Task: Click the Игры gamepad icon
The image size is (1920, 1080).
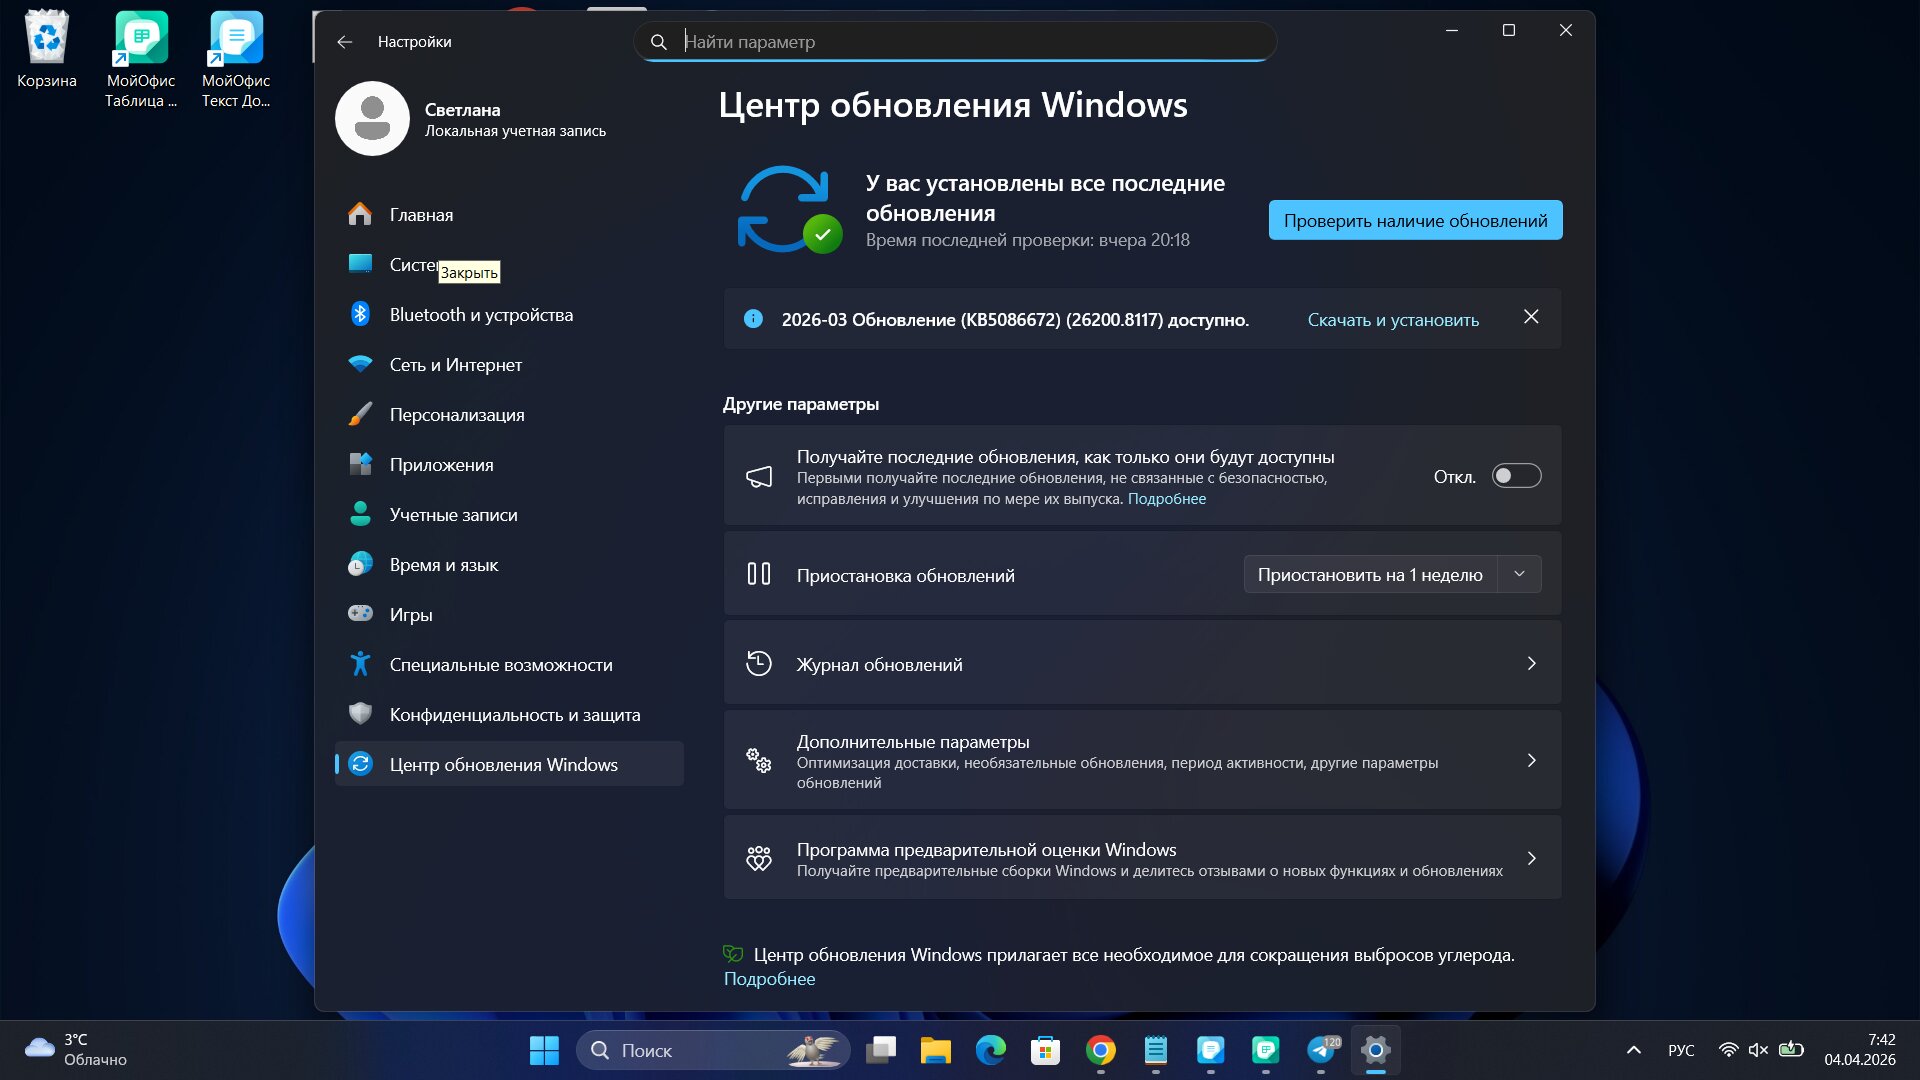Action: pyautogui.click(x=360, y=613)
